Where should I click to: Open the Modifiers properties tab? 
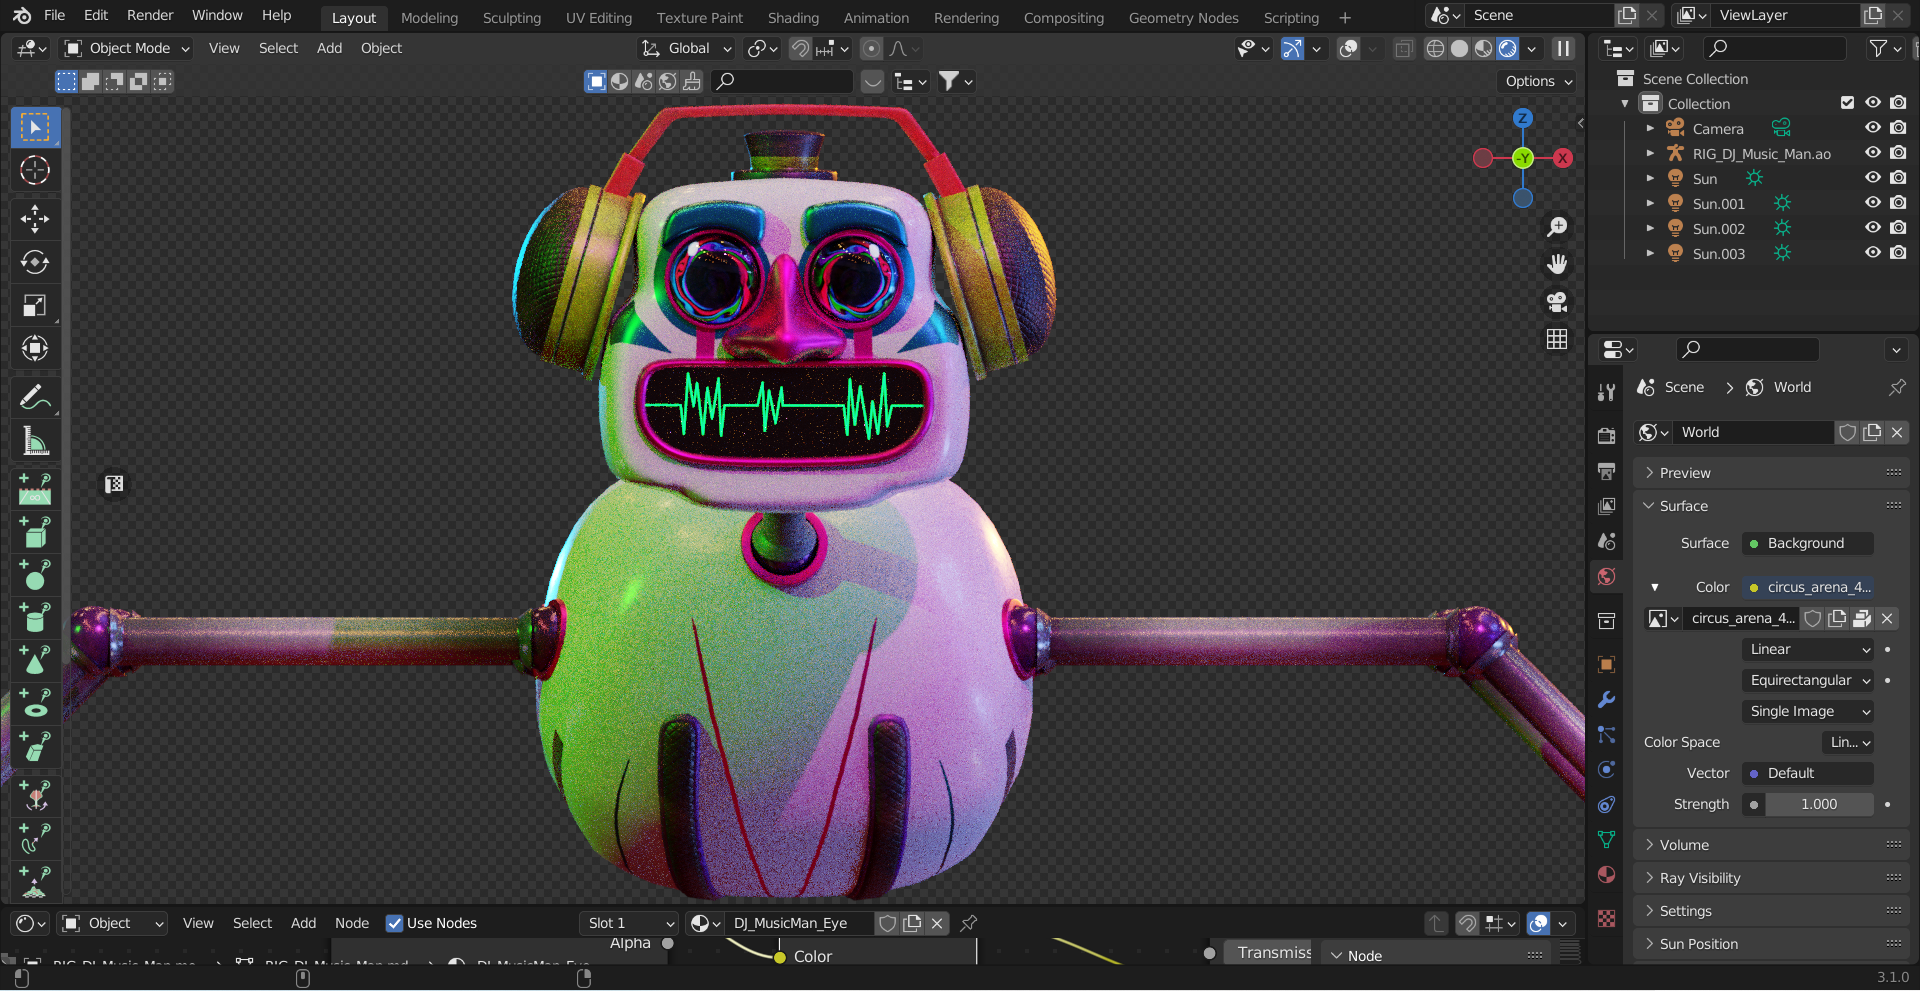pyautogui.click(x=1606, y=700)
